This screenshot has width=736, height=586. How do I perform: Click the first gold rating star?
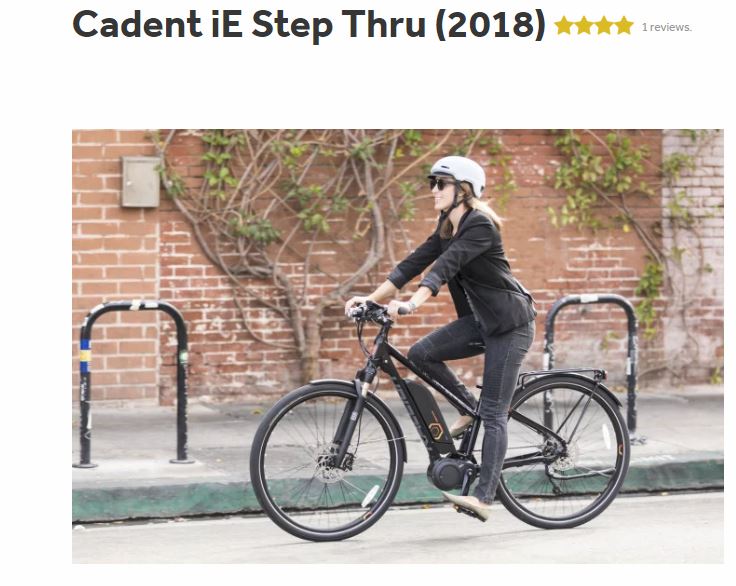564,26
